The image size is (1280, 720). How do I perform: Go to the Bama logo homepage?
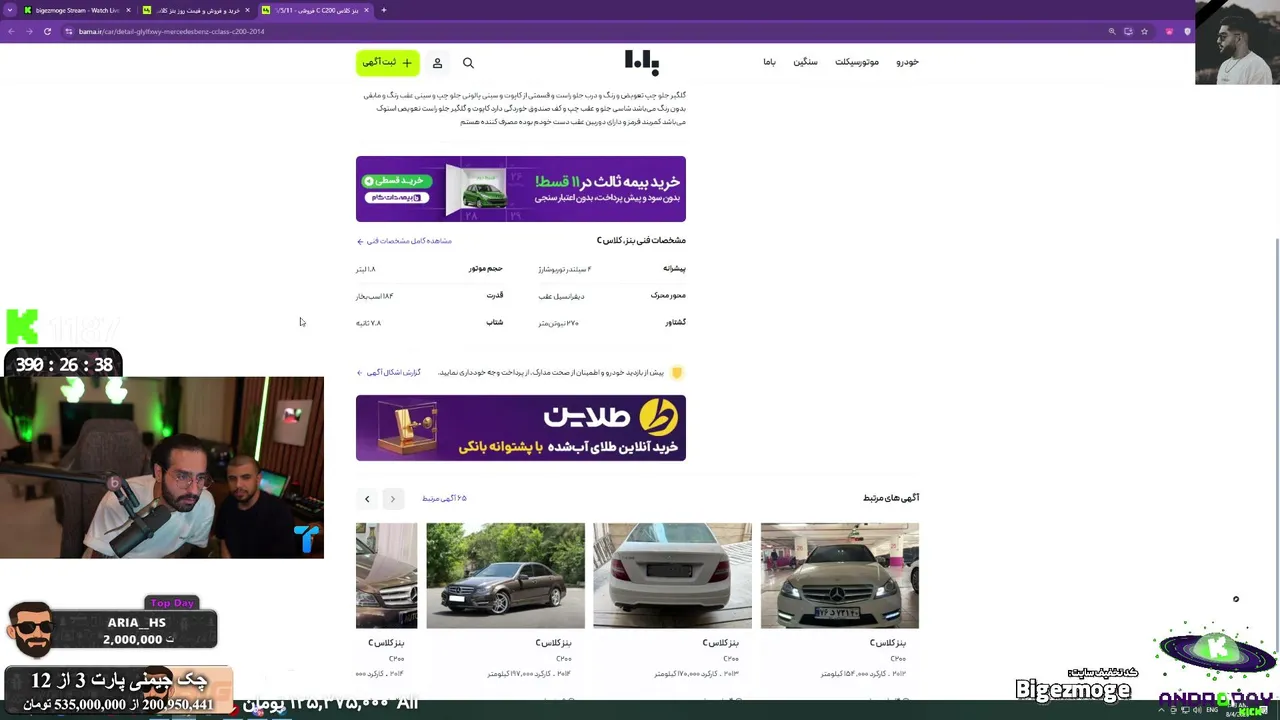[642, 63]
